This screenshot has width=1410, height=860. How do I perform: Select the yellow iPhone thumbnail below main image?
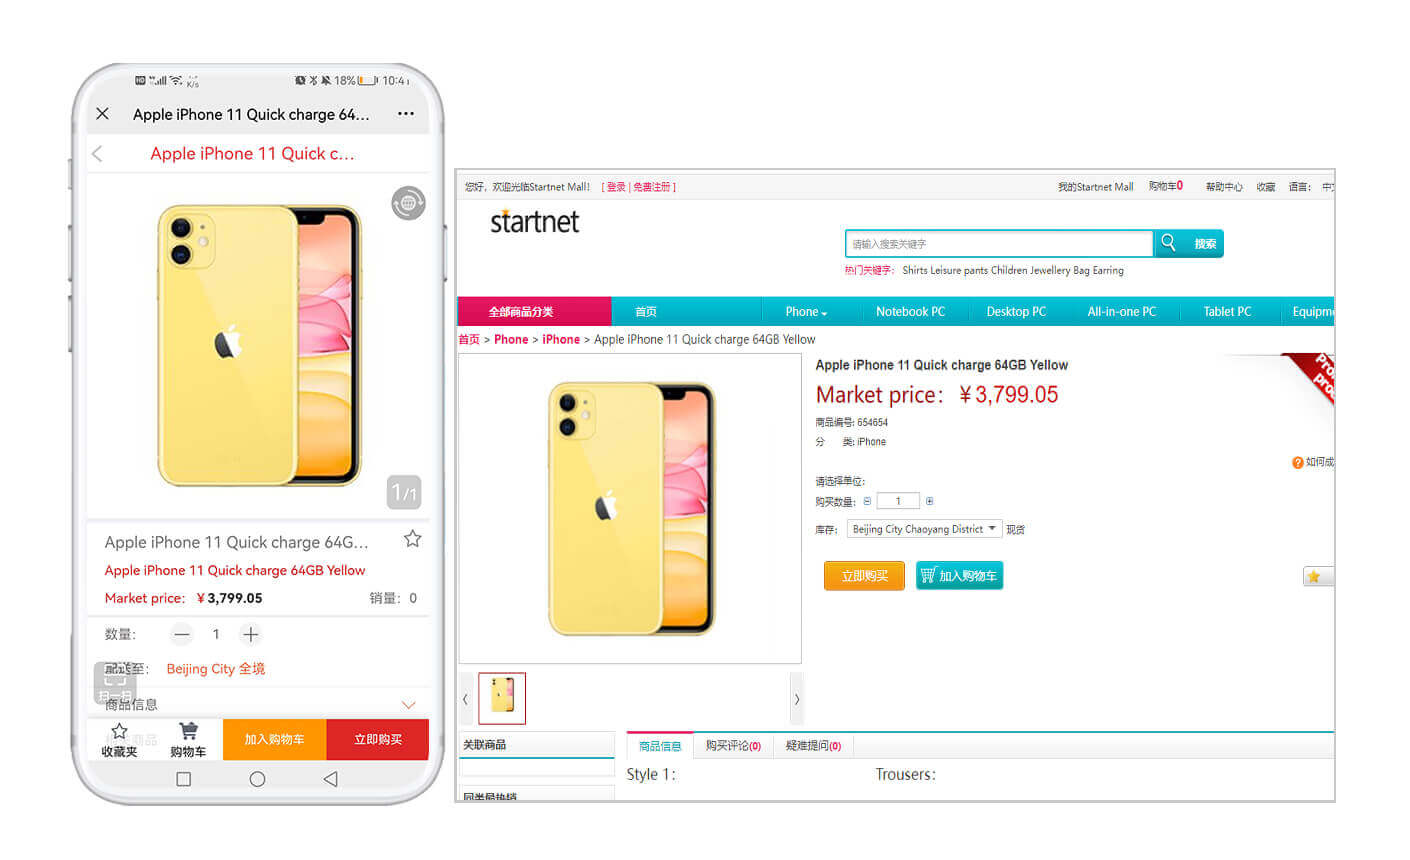[502, 698]
